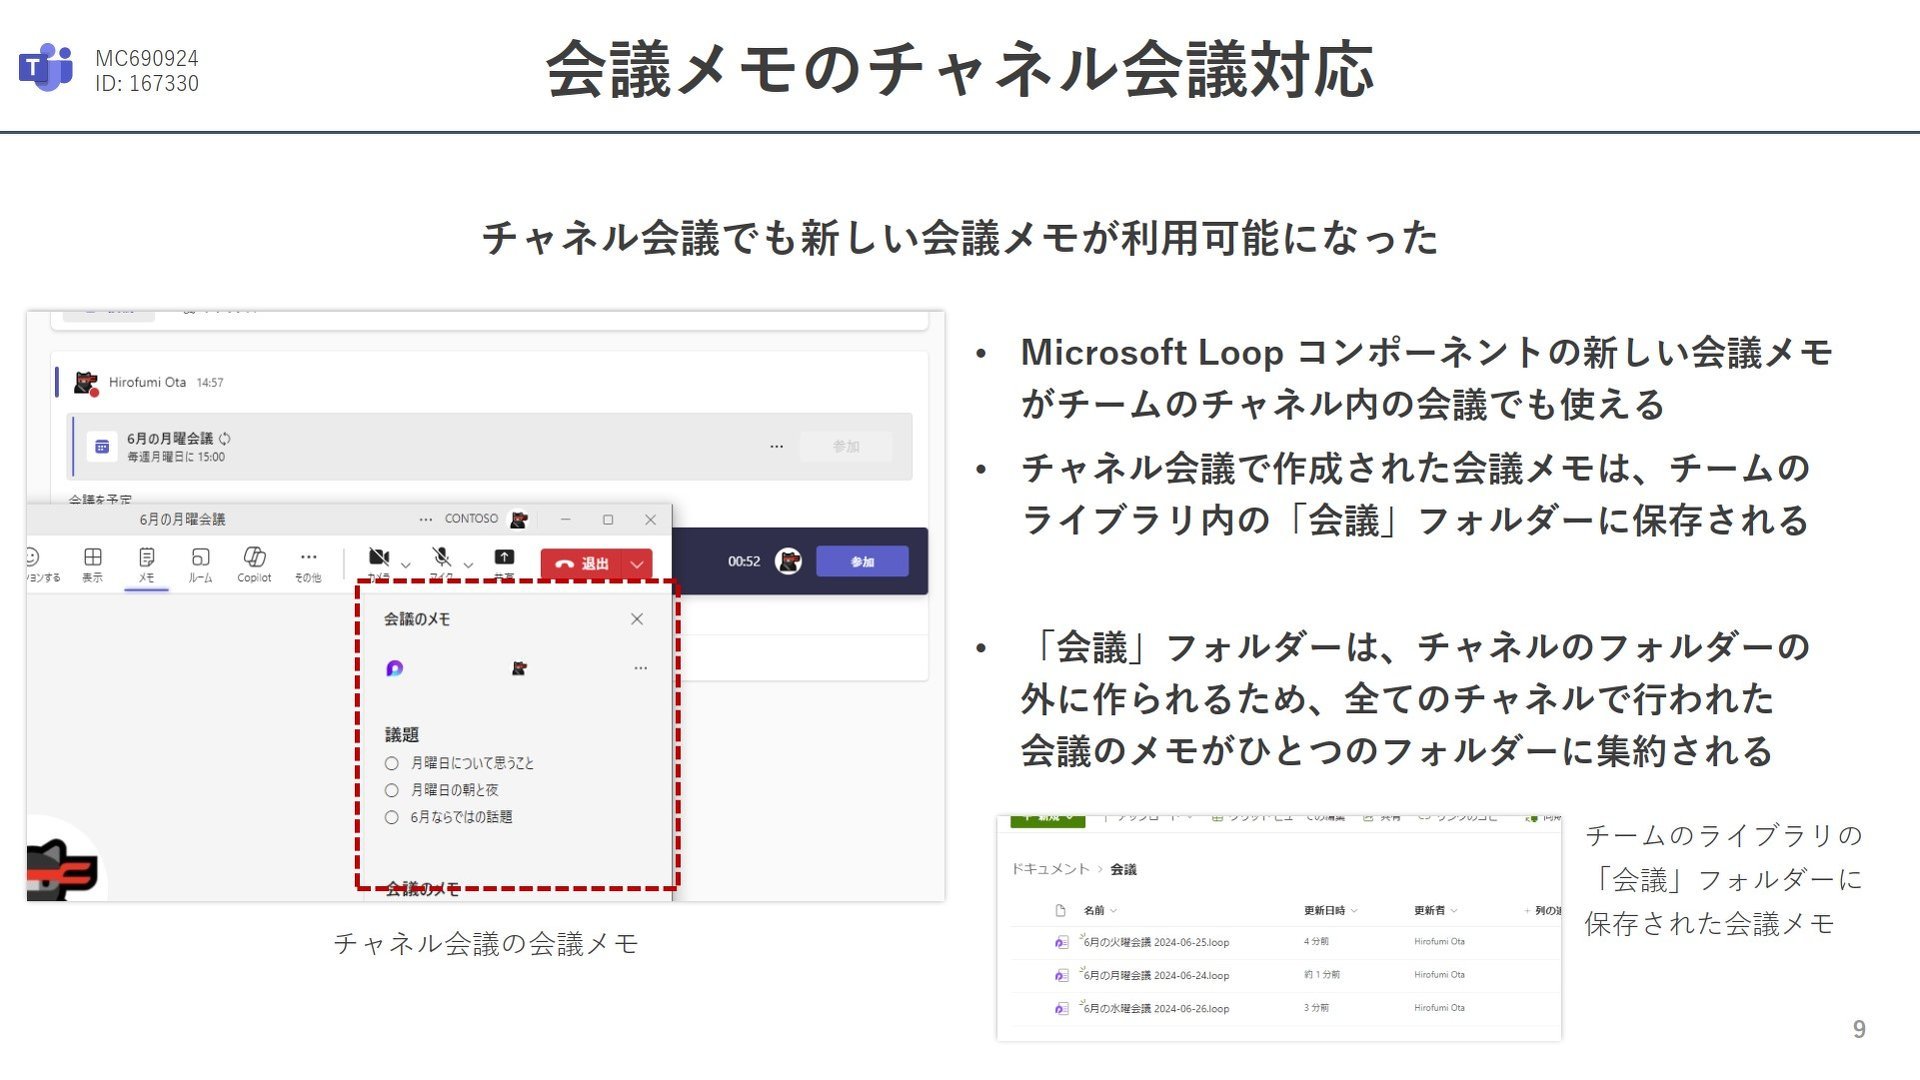Click the slide page number 9
Viewport: 1920px width, 1080px height.
coord(1859,1029)
